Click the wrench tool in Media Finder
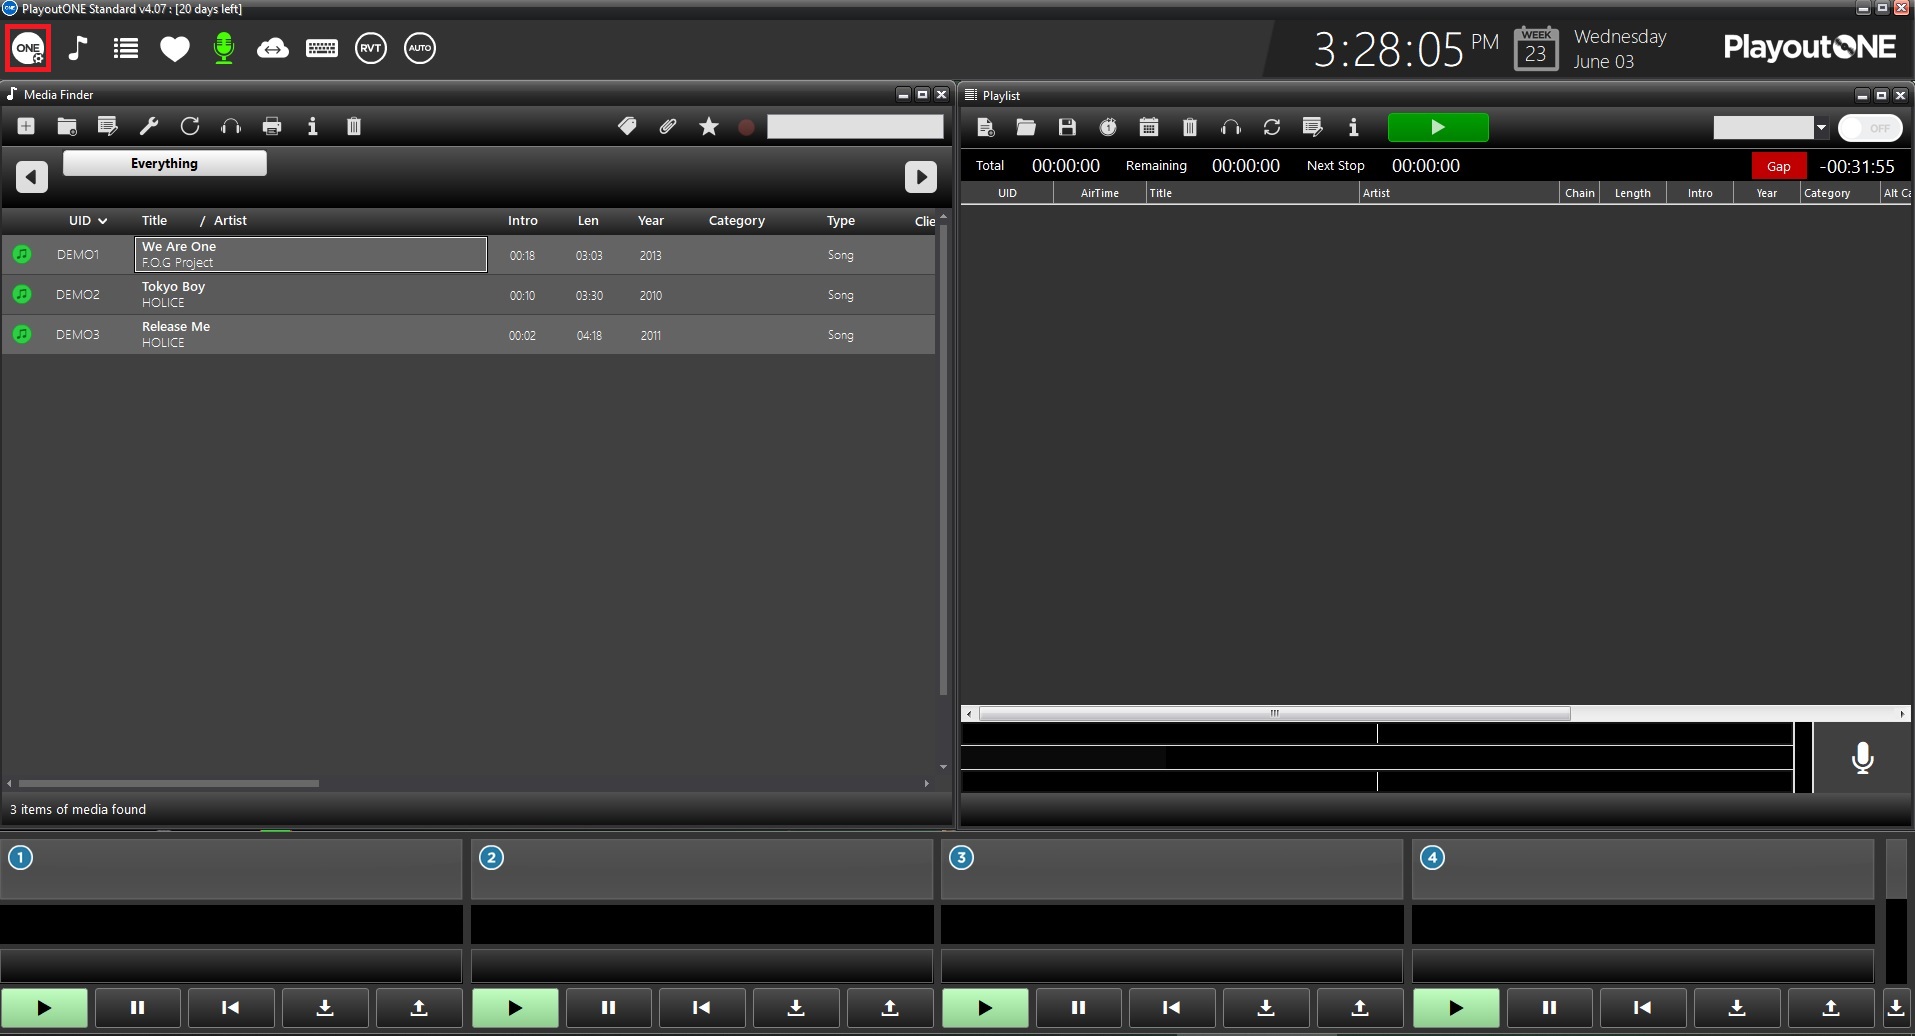 tap(149, 126)
